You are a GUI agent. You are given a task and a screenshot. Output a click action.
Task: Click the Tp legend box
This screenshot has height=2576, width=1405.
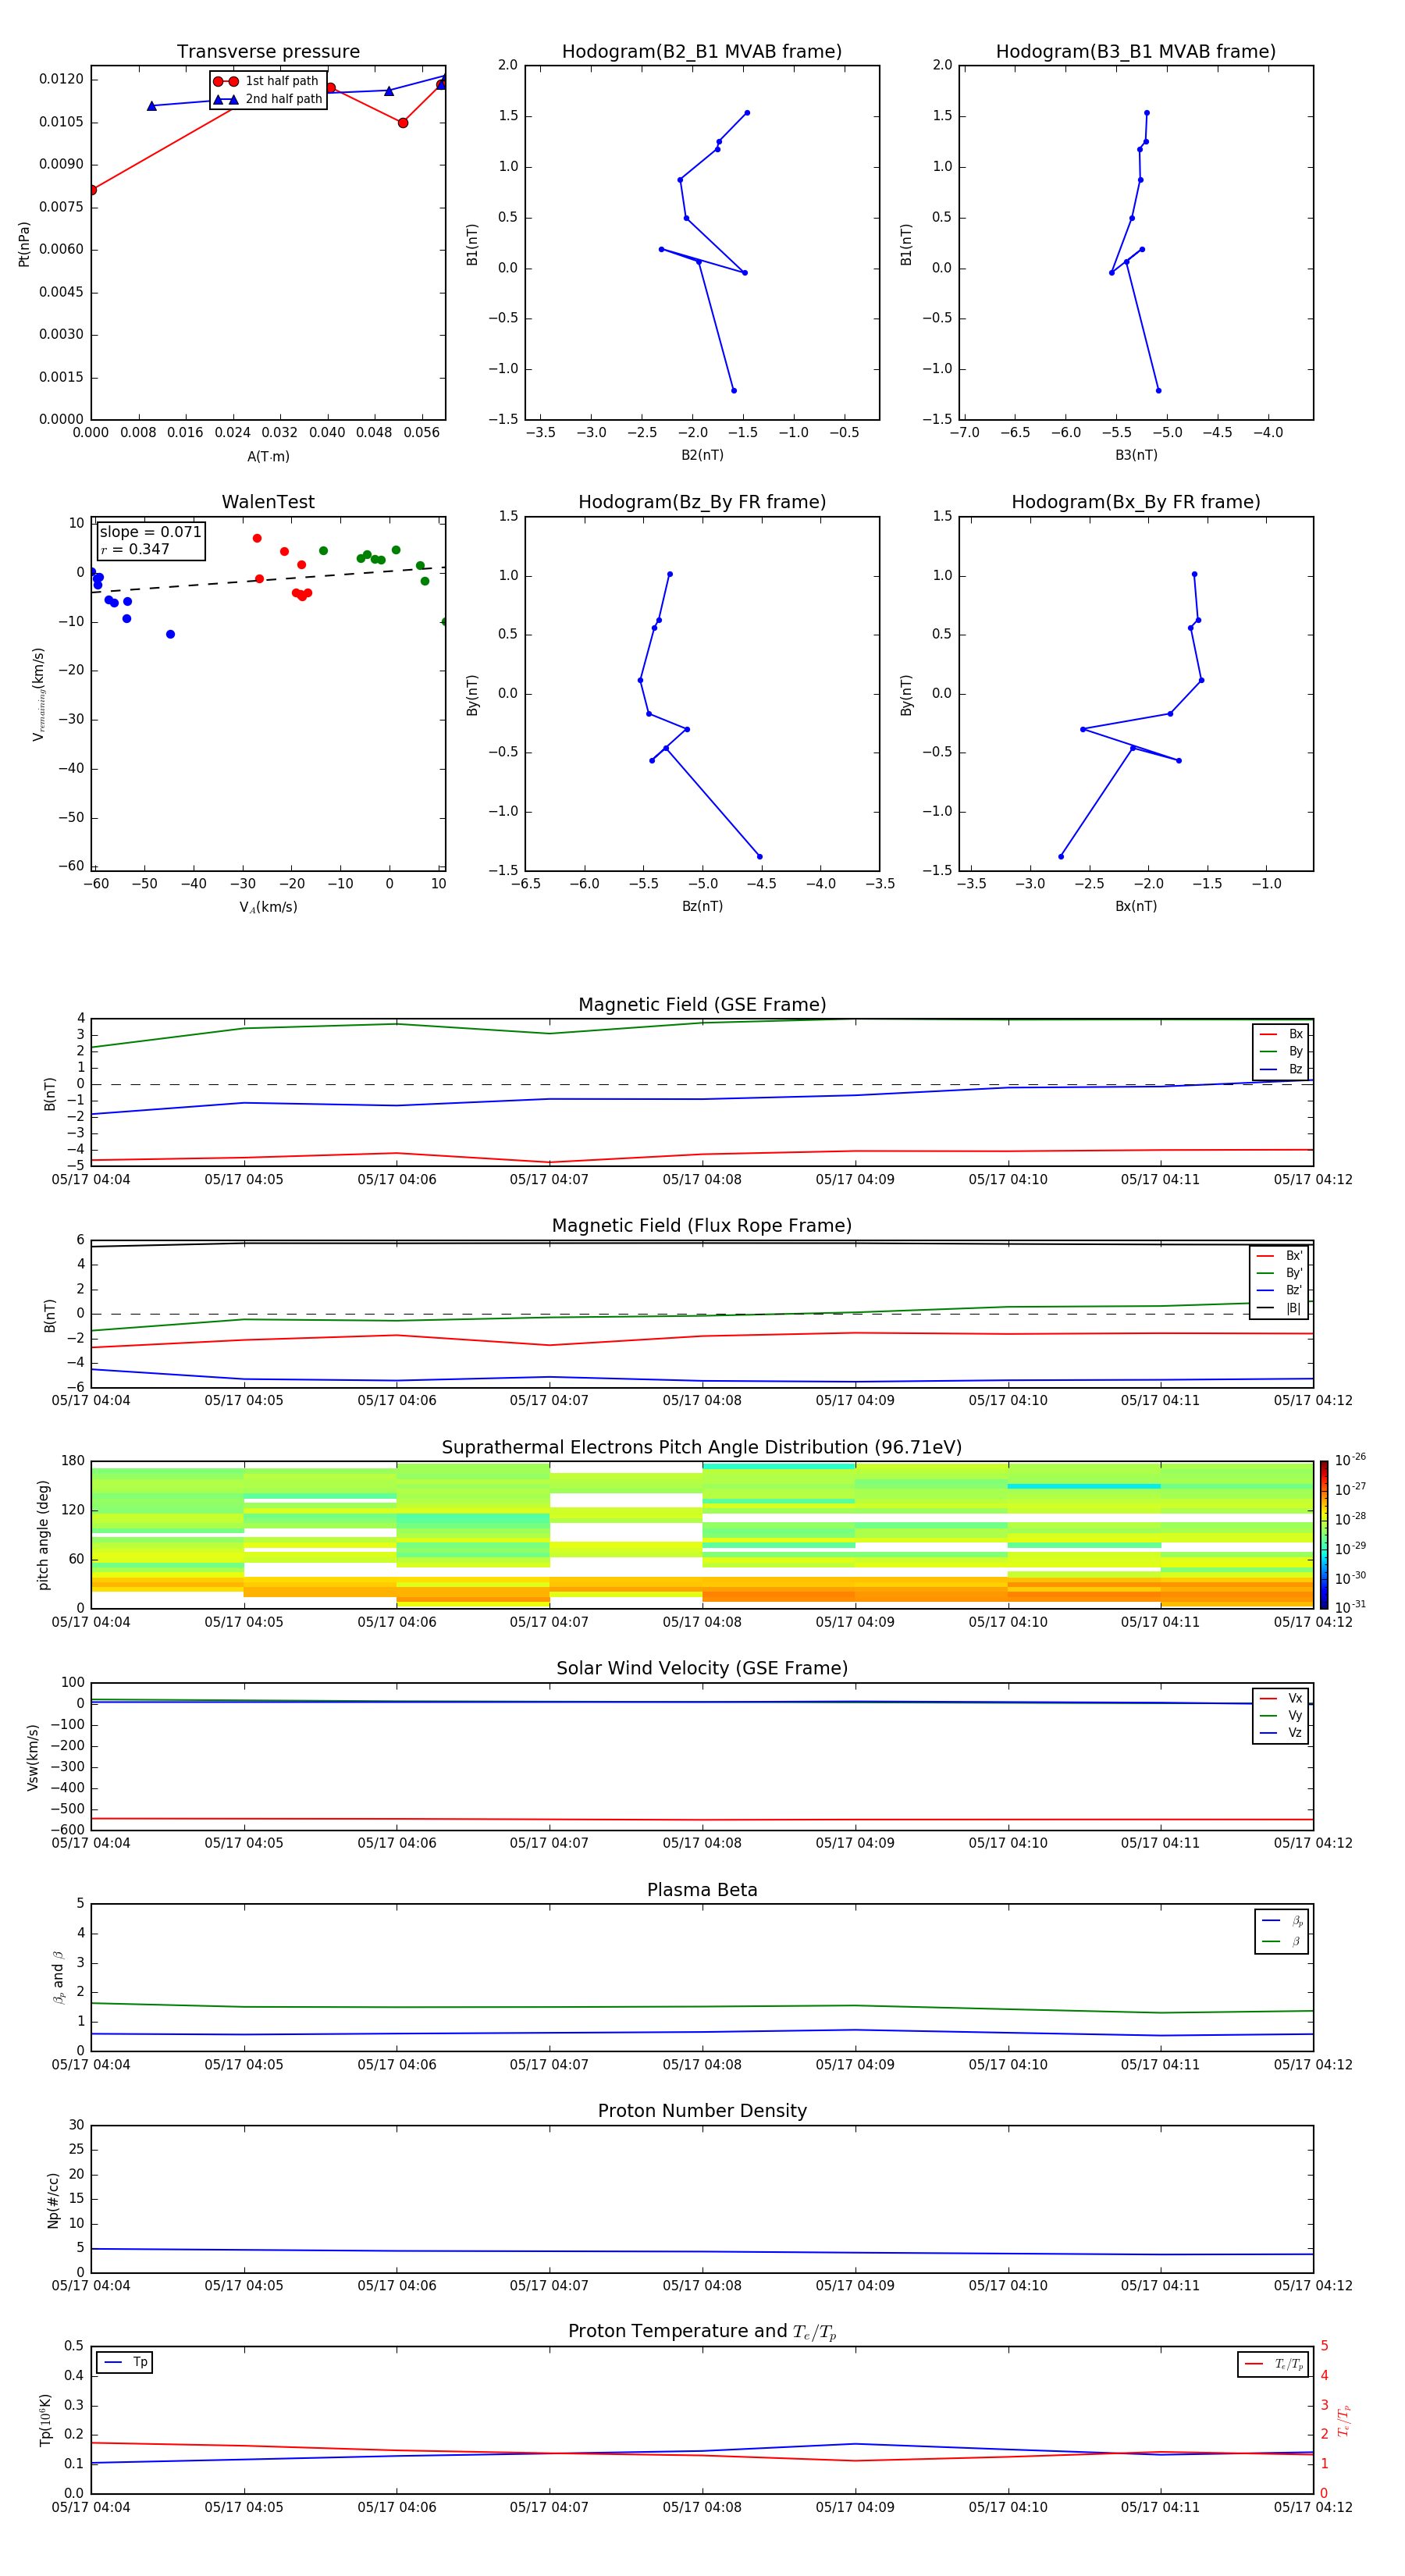click(x=124, y=2362)
